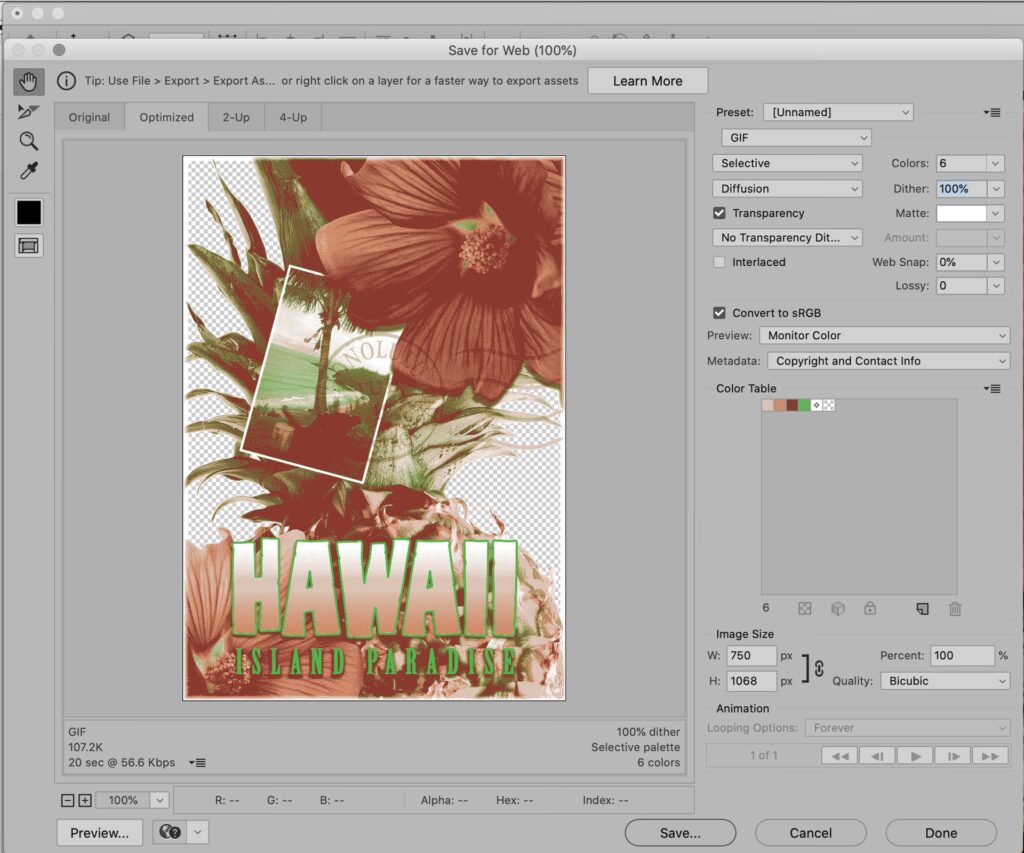Click the new color icon in Color Table

923,608
